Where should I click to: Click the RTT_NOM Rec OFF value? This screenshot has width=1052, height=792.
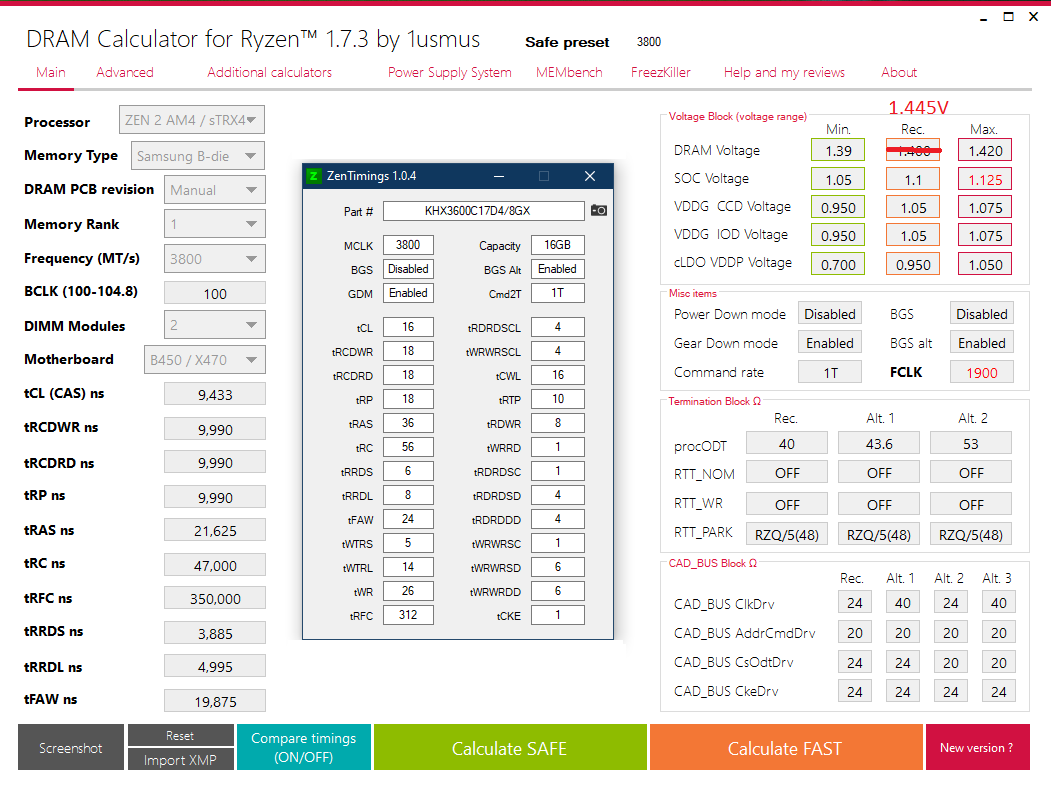tap(787, 473)
